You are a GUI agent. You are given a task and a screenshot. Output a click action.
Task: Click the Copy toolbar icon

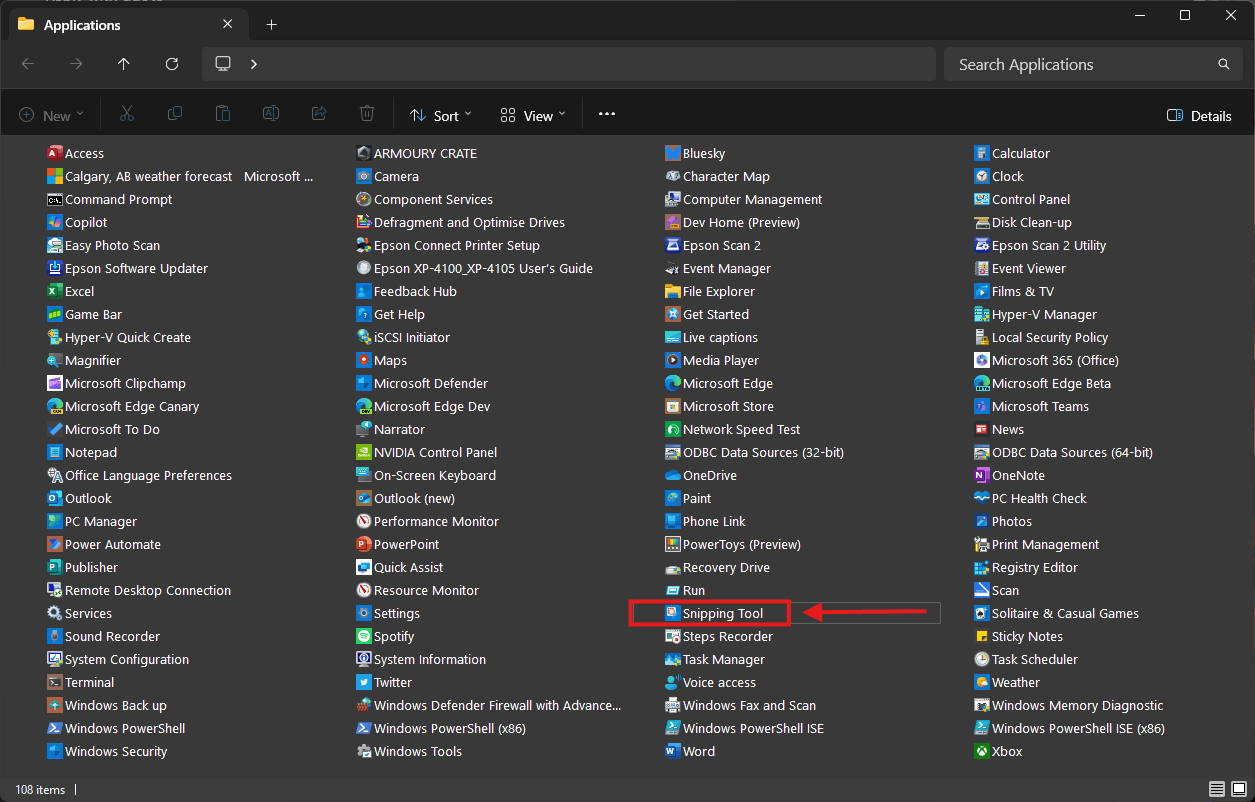[x=175, y=115]
